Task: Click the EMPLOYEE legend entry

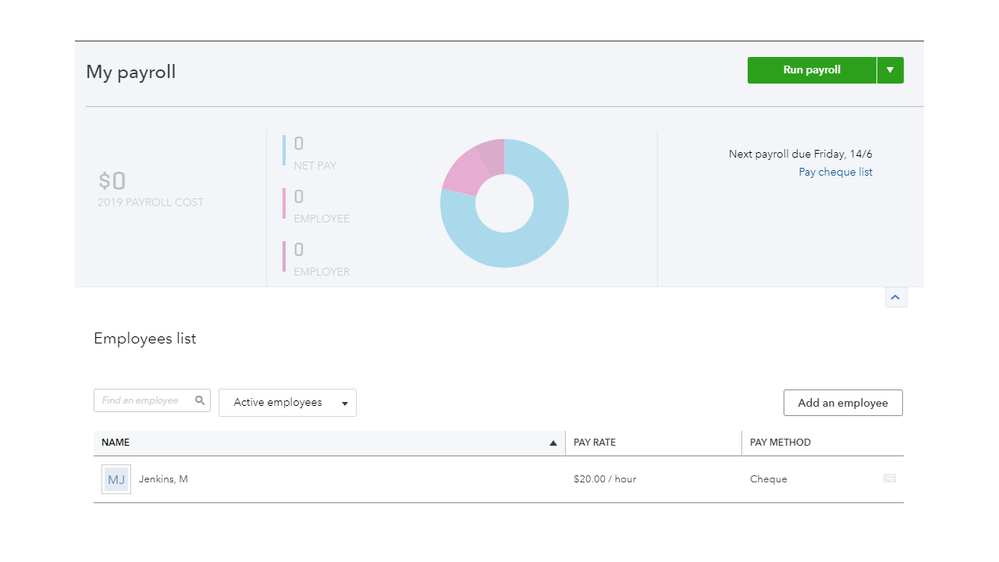Action: tap(316, 206)
